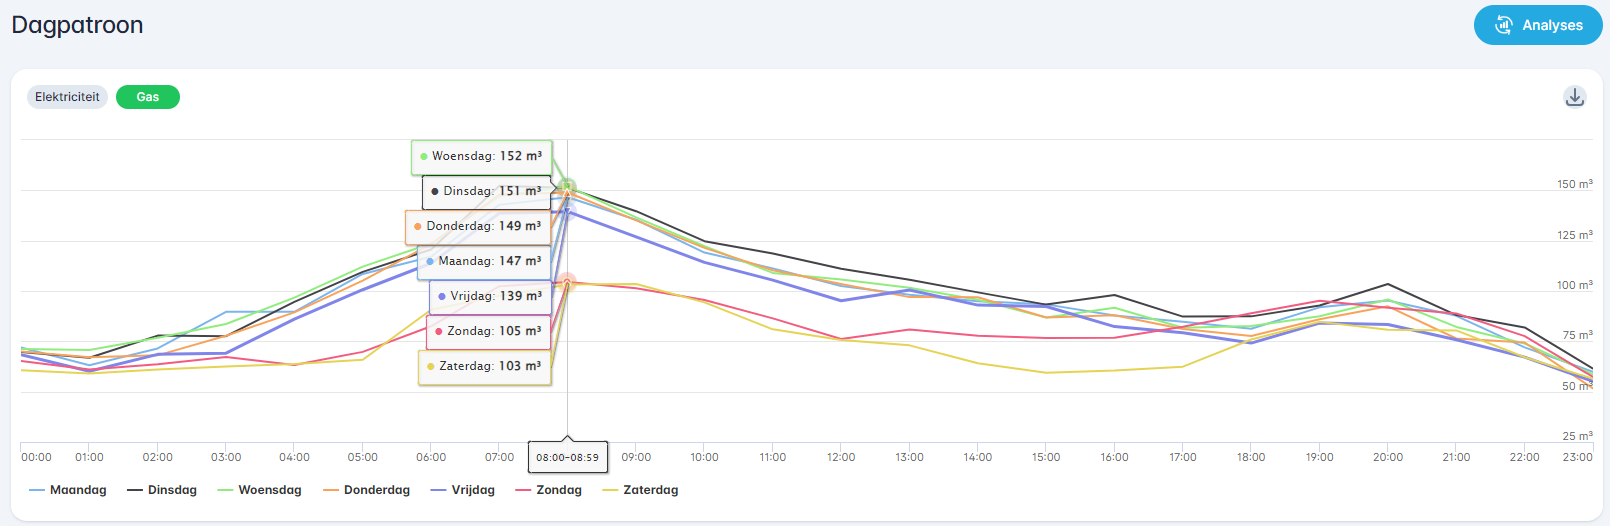Screen dimensions: 1610x526
Task: Open the Analyses button
Action: point(1538,25)
